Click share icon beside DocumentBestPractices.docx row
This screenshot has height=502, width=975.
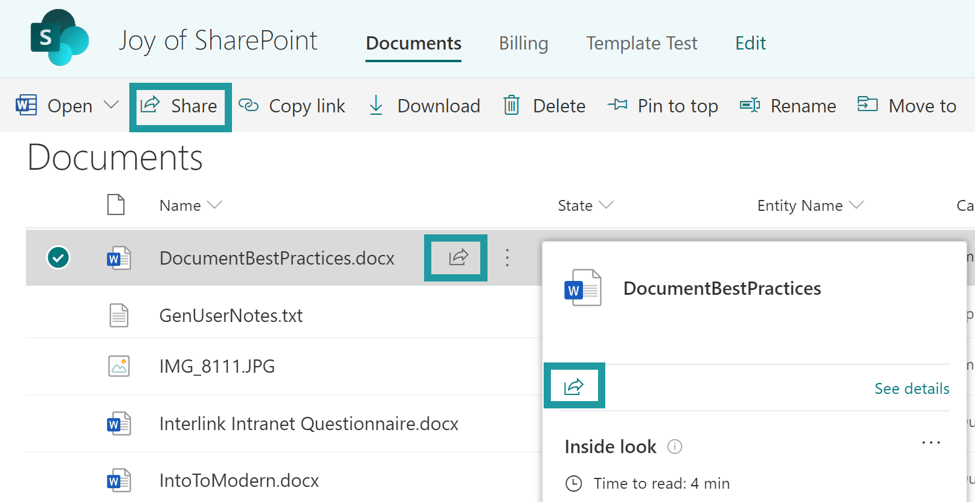[x=457, y=258]
